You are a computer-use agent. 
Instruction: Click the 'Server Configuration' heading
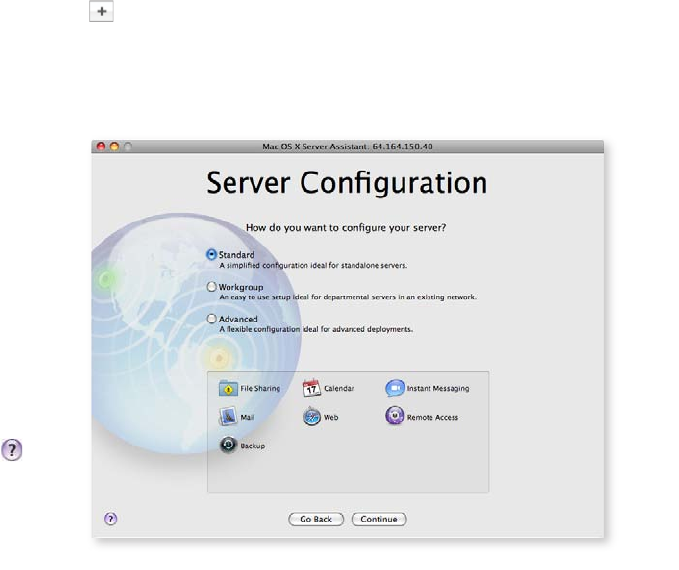347,183
